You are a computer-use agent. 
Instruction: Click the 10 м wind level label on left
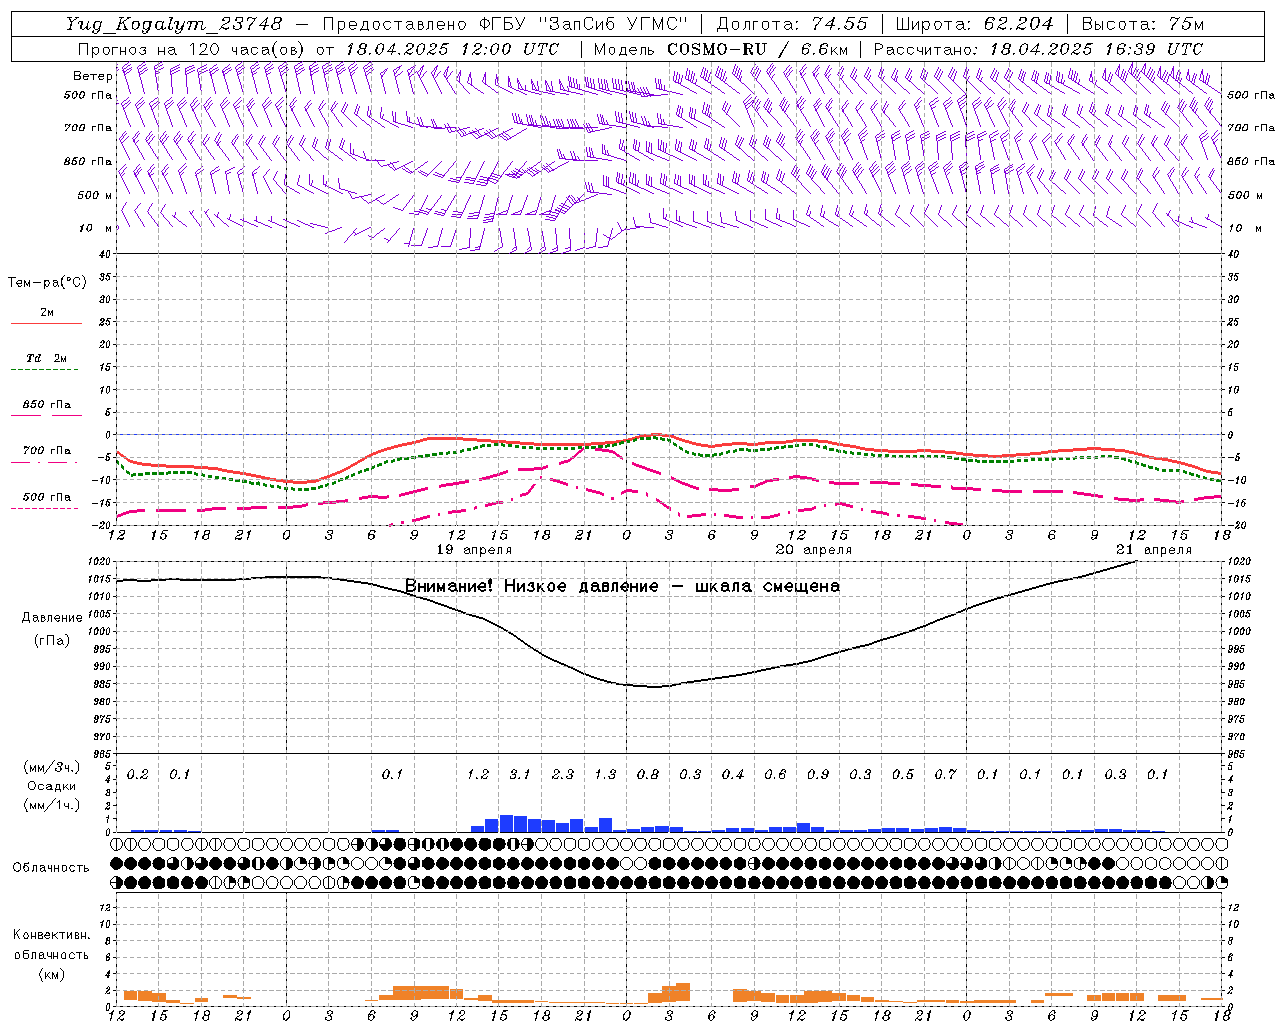point(96,228)
